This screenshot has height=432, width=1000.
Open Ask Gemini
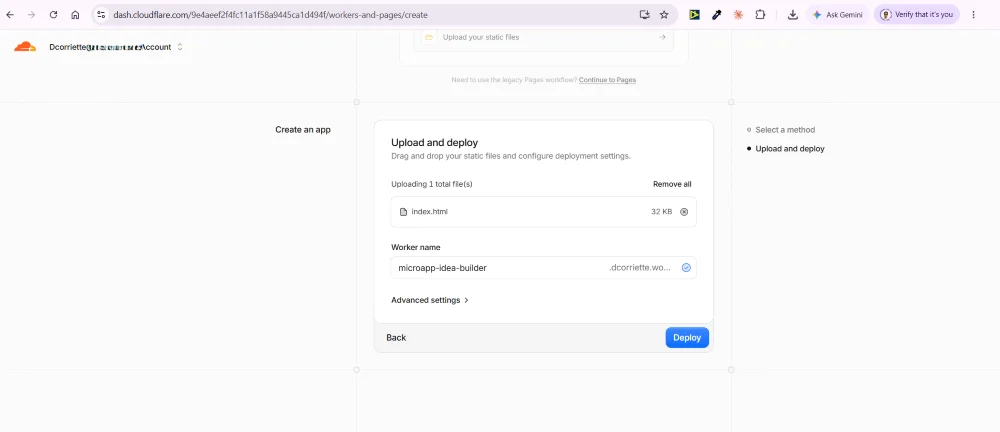(x=837, y=15)
